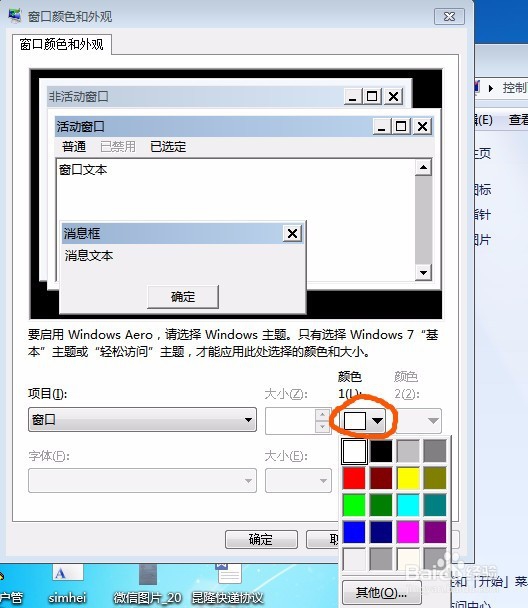Click preview scrollbar up arrow
The image size is (528, 608).
(x=423, y=168)
